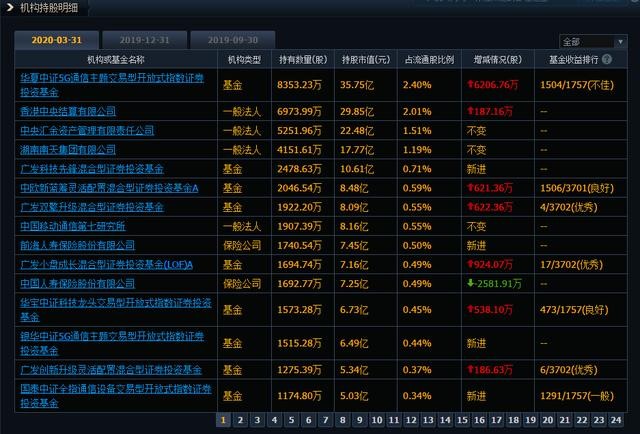Click the 473/1757(良好) ranking cell
Image resolution: width=640 pixels, height=434 pixels.
tap(574, 309)
